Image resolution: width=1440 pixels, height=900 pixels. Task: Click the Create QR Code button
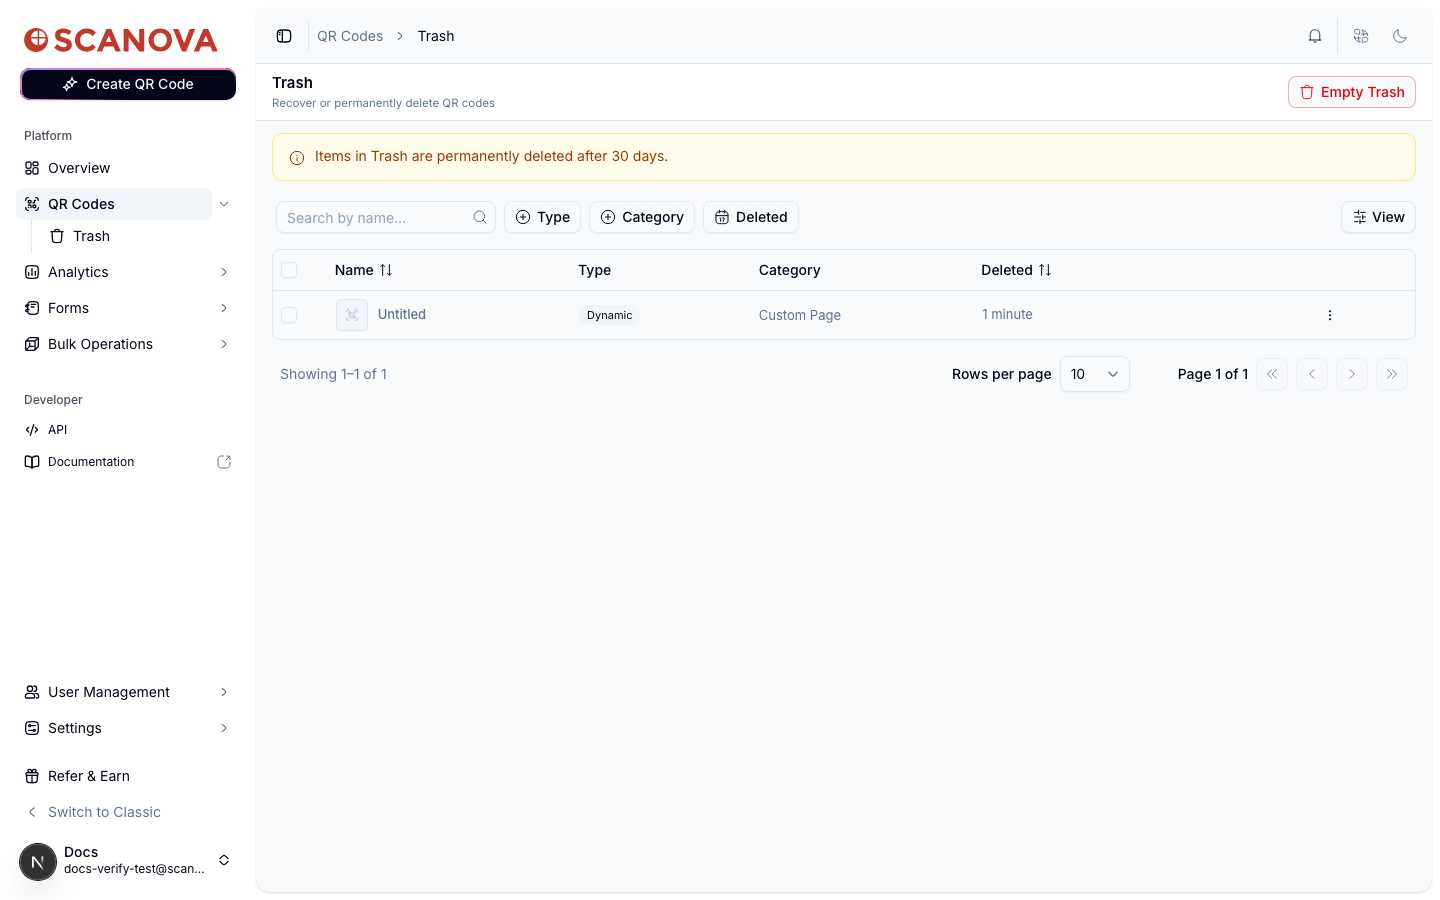[x=128, y=84]
